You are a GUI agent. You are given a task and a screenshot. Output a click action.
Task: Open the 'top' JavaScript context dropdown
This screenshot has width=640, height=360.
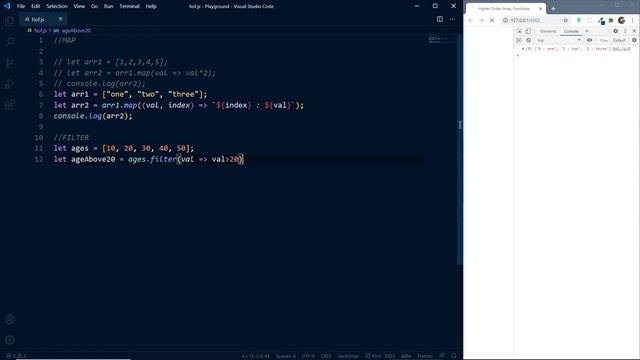(x=558, y=40)
